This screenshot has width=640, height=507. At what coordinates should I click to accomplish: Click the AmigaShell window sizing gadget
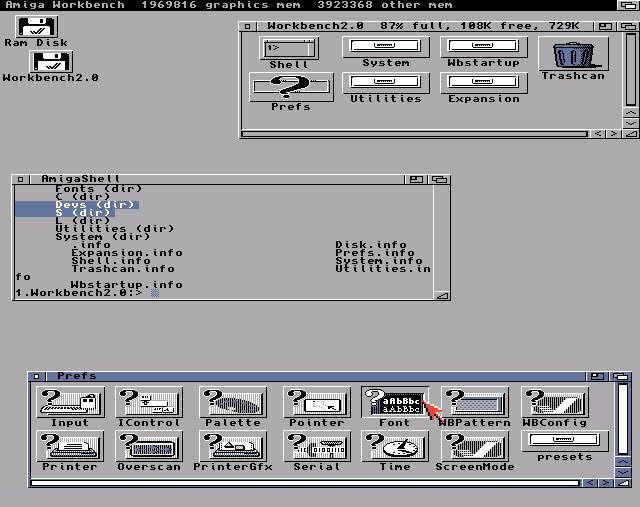442,296
